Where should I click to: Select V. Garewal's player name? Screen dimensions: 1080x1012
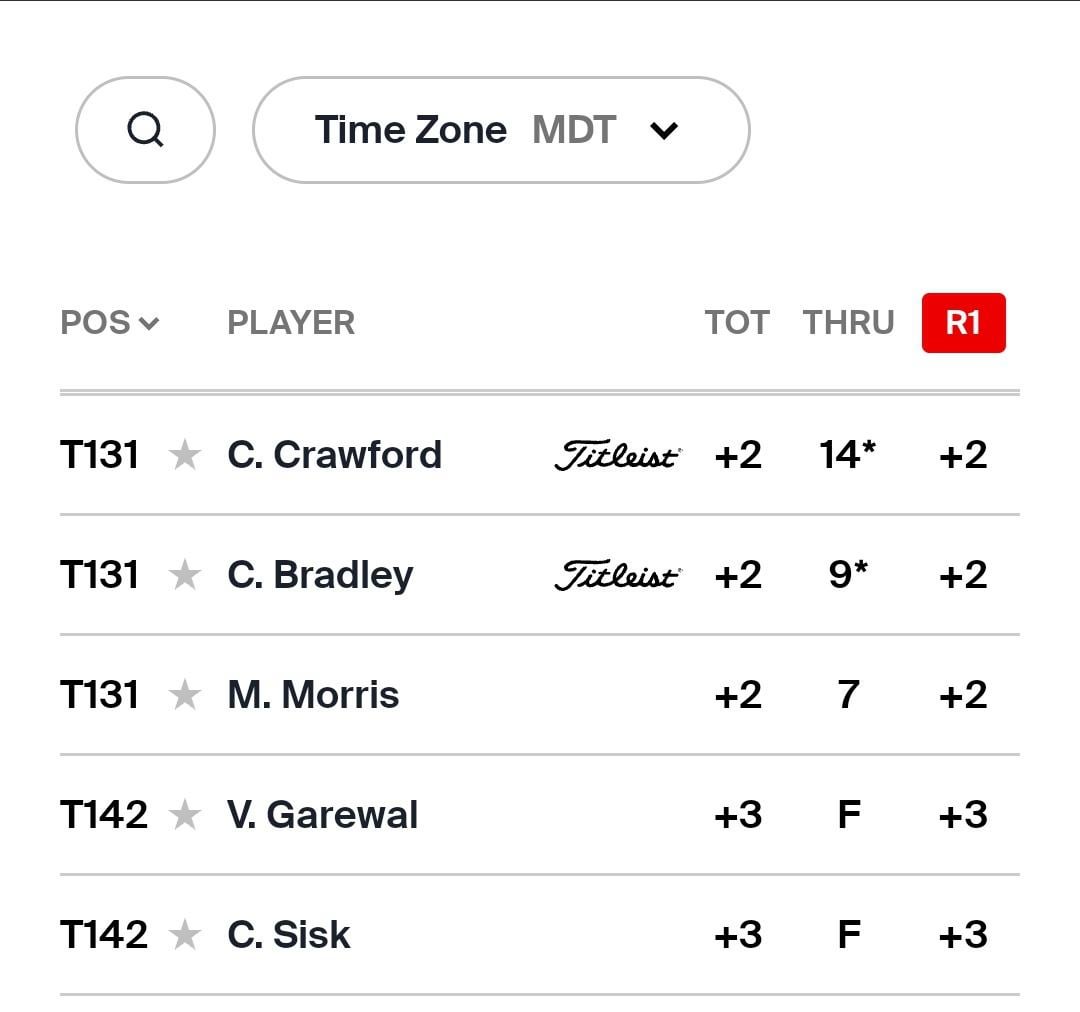(322, 815)
